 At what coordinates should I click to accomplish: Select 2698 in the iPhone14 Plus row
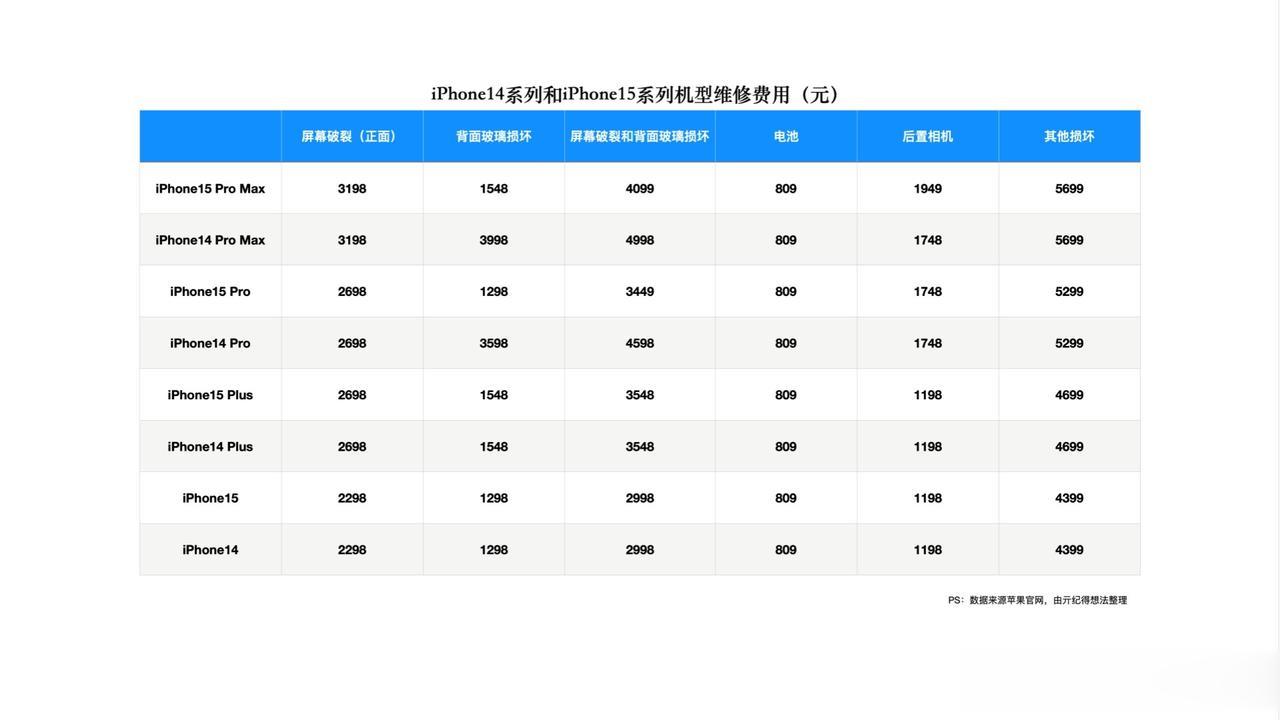coord(352,447)
